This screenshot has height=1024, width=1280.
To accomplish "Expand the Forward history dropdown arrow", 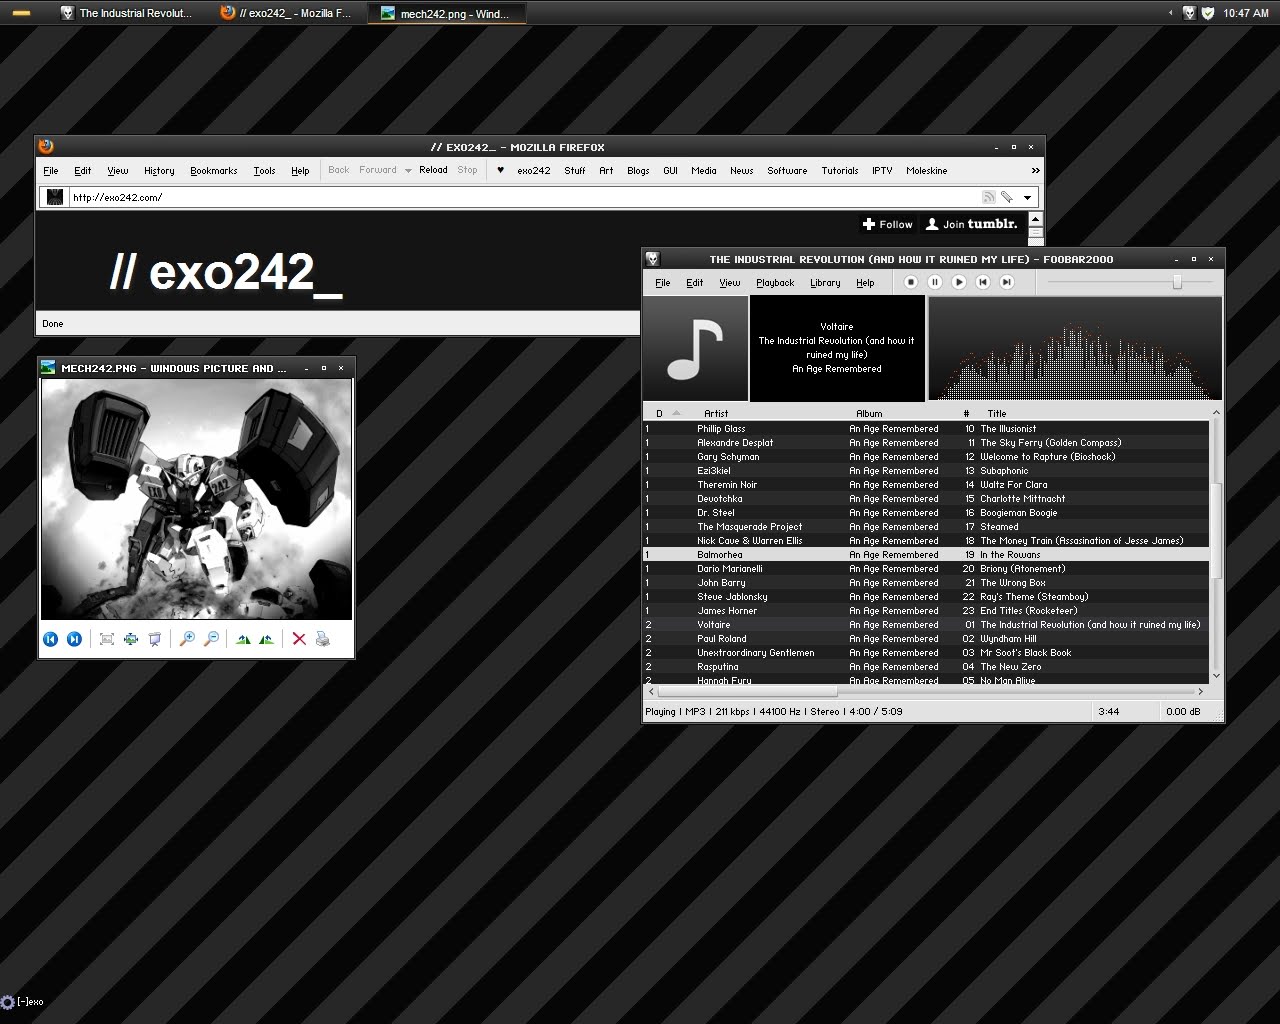I will [408, 171].
